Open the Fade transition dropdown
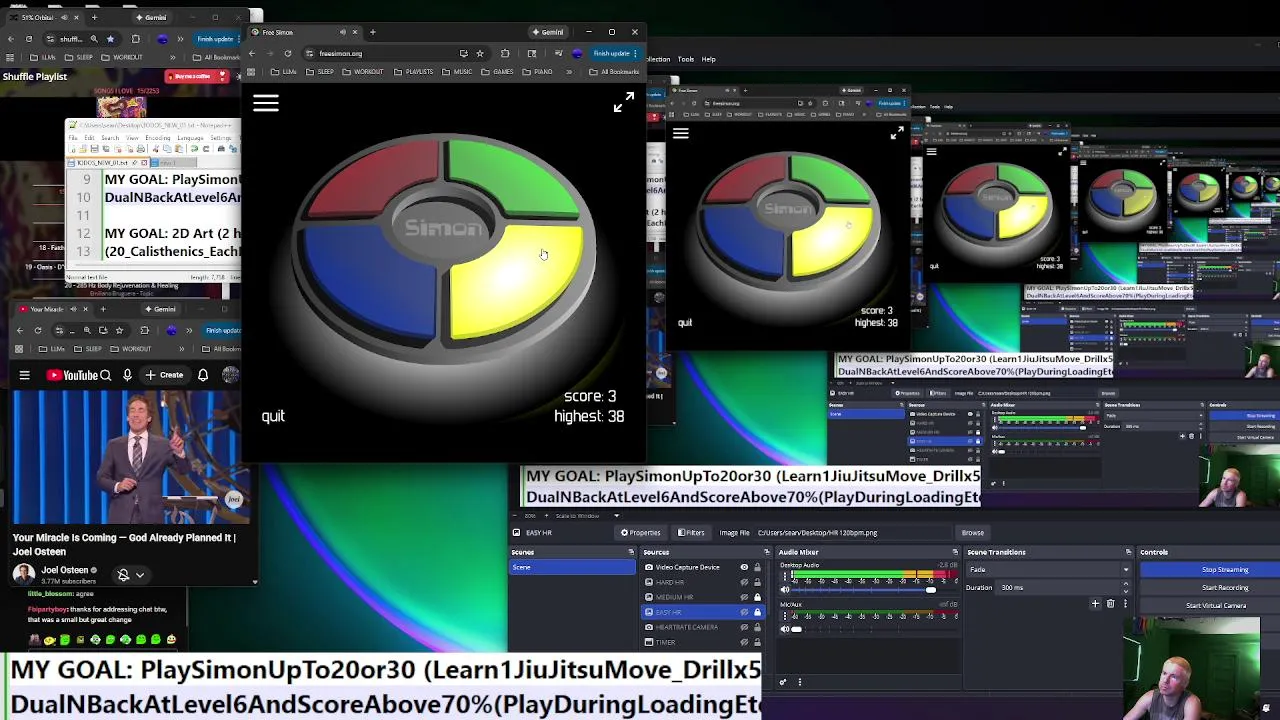 click(x=1051, y=570)
